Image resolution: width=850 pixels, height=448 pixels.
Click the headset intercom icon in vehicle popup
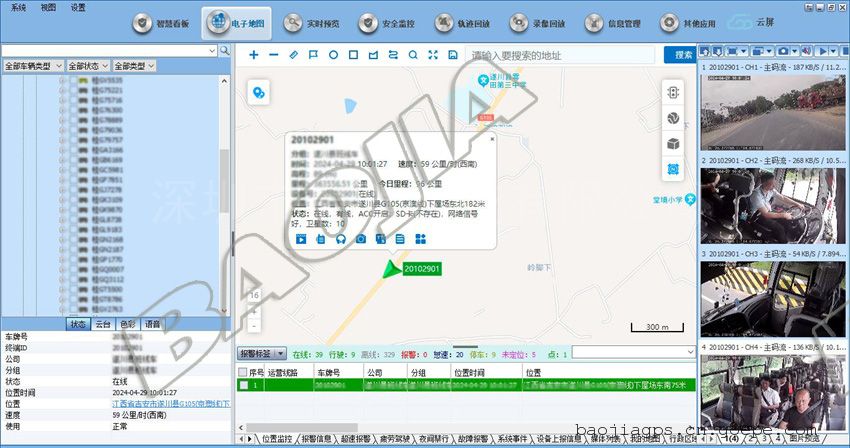pos(340,239)
